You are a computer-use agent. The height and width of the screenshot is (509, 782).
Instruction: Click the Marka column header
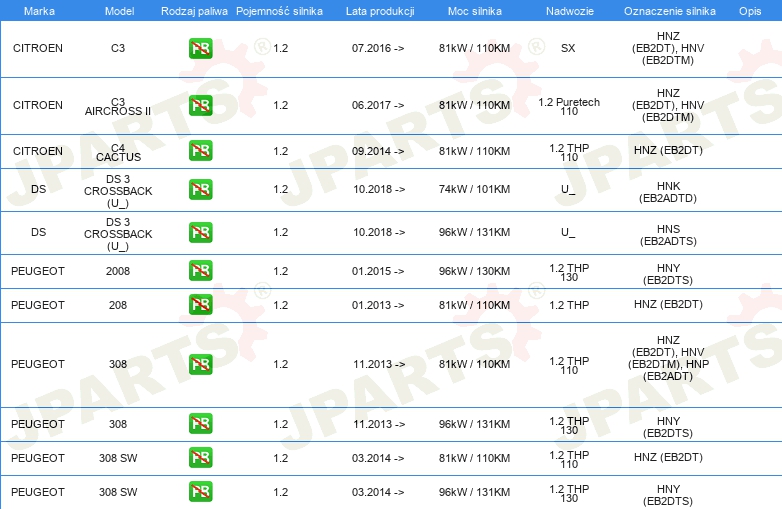[39, 10]
